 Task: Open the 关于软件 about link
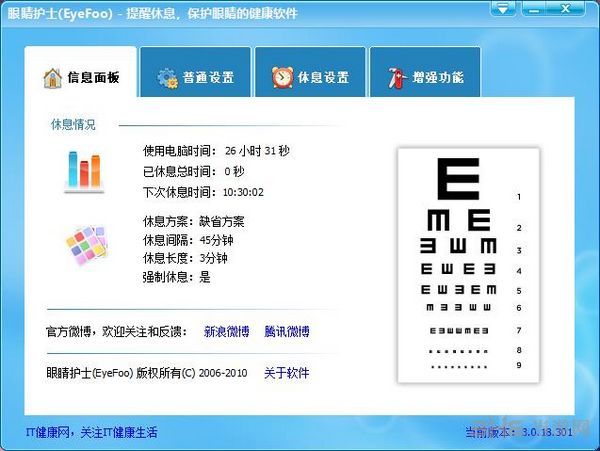point(287,373)
